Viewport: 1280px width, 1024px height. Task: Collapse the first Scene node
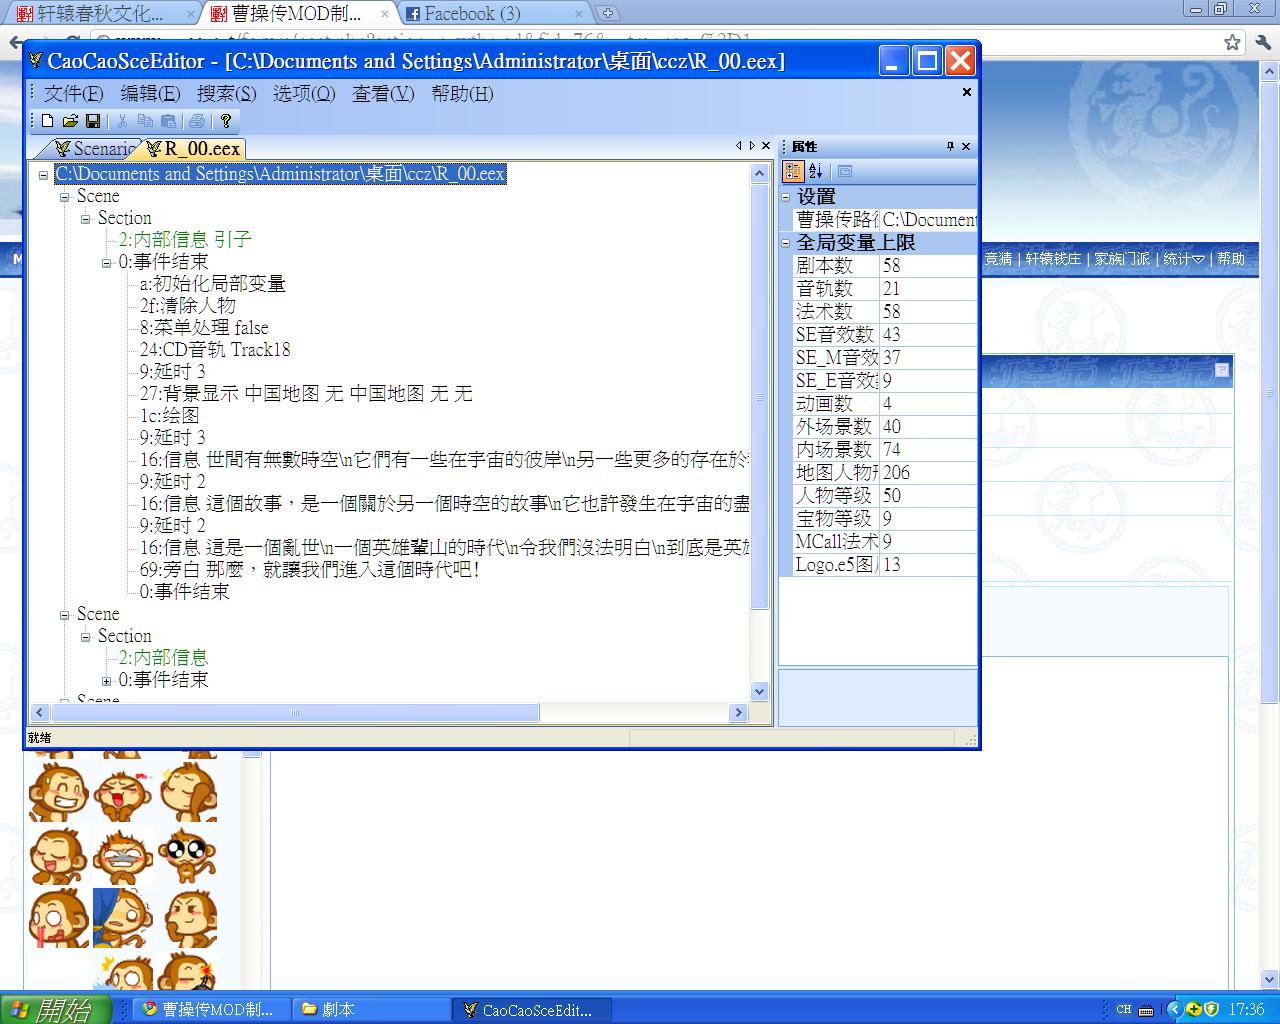[x=64, y=197]
